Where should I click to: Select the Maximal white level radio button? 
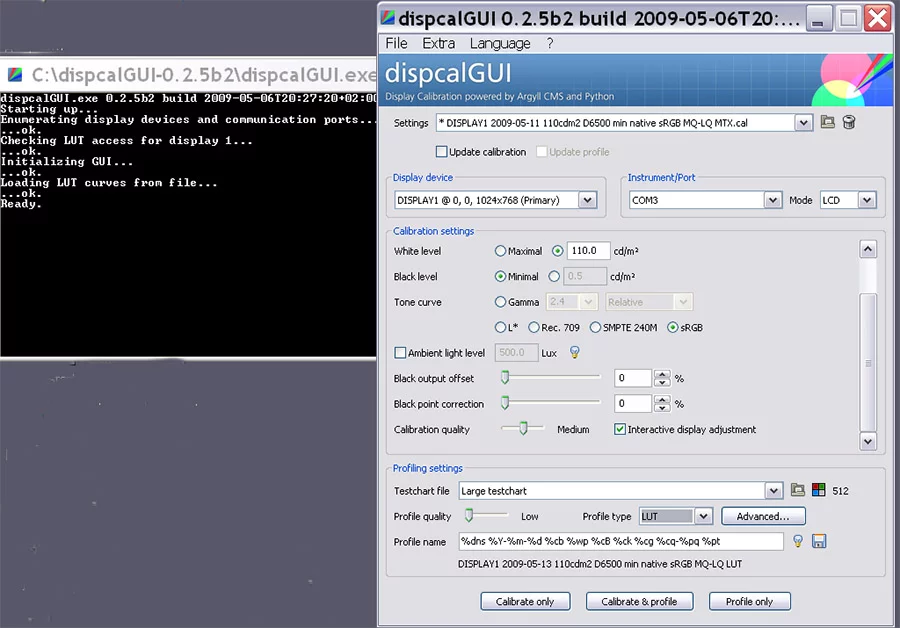click(x=500, y=251)
